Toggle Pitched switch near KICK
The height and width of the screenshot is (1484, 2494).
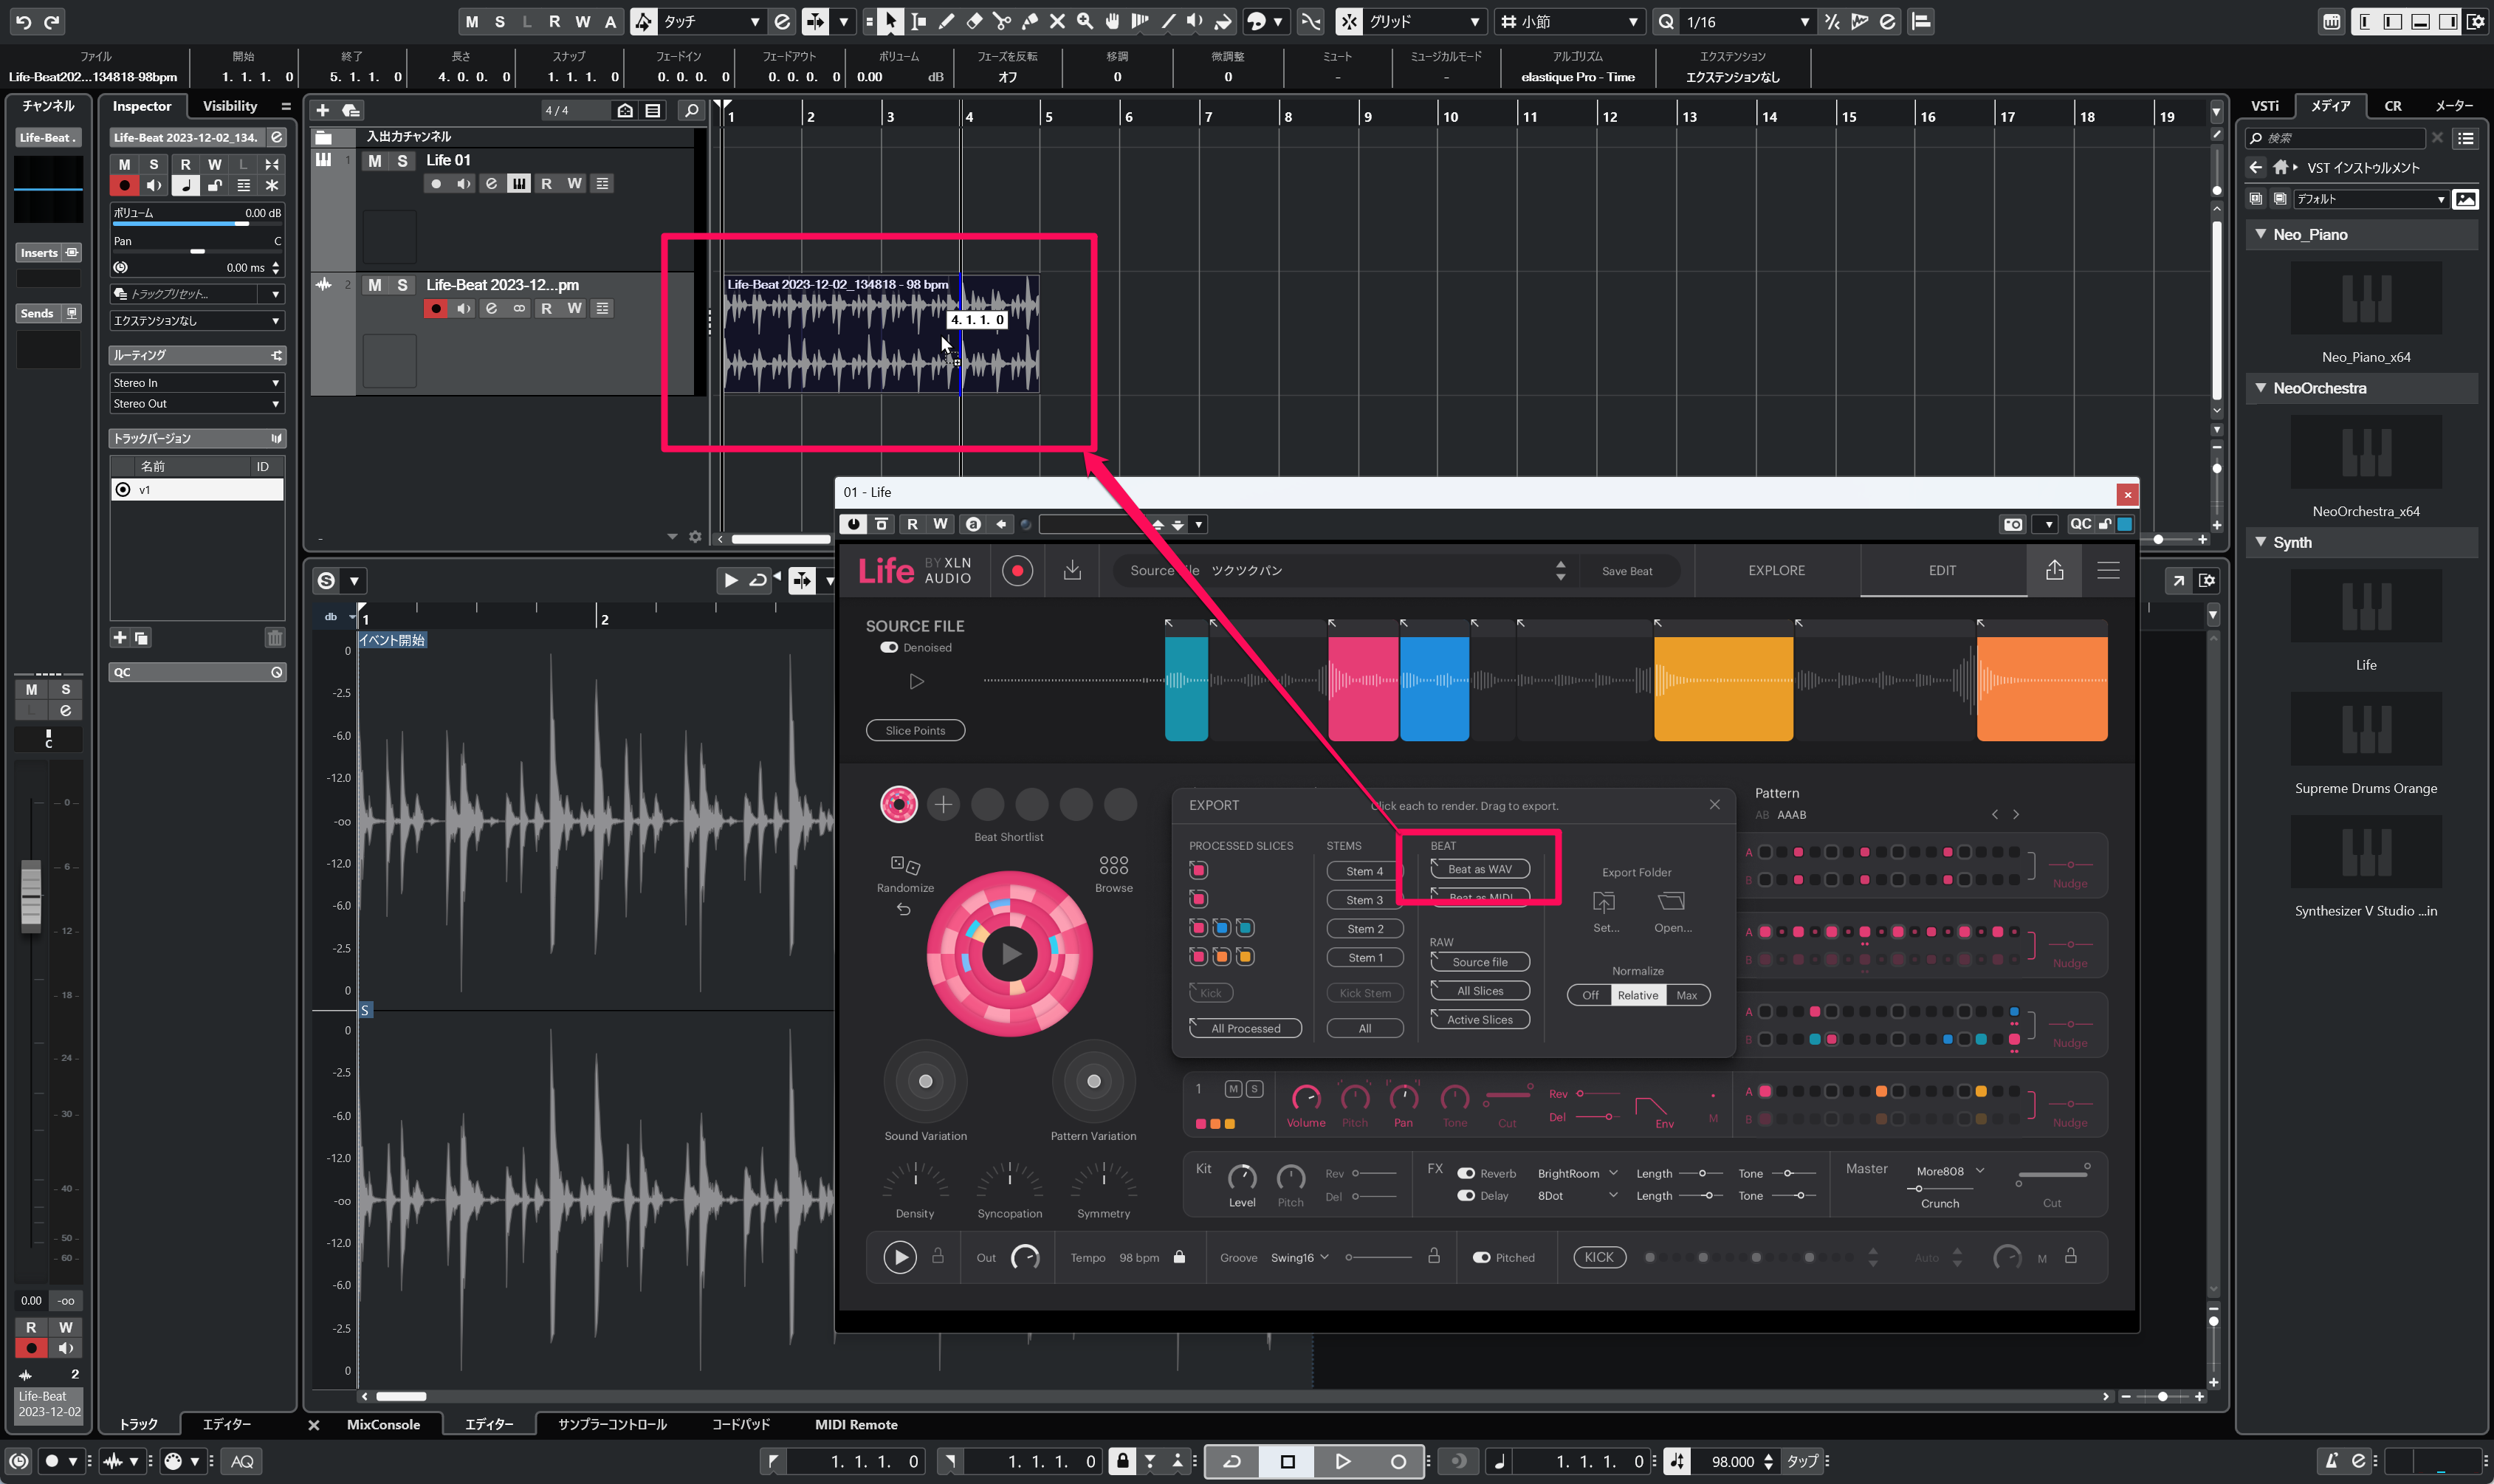pyautogui.click(x=1482, y=1257)
